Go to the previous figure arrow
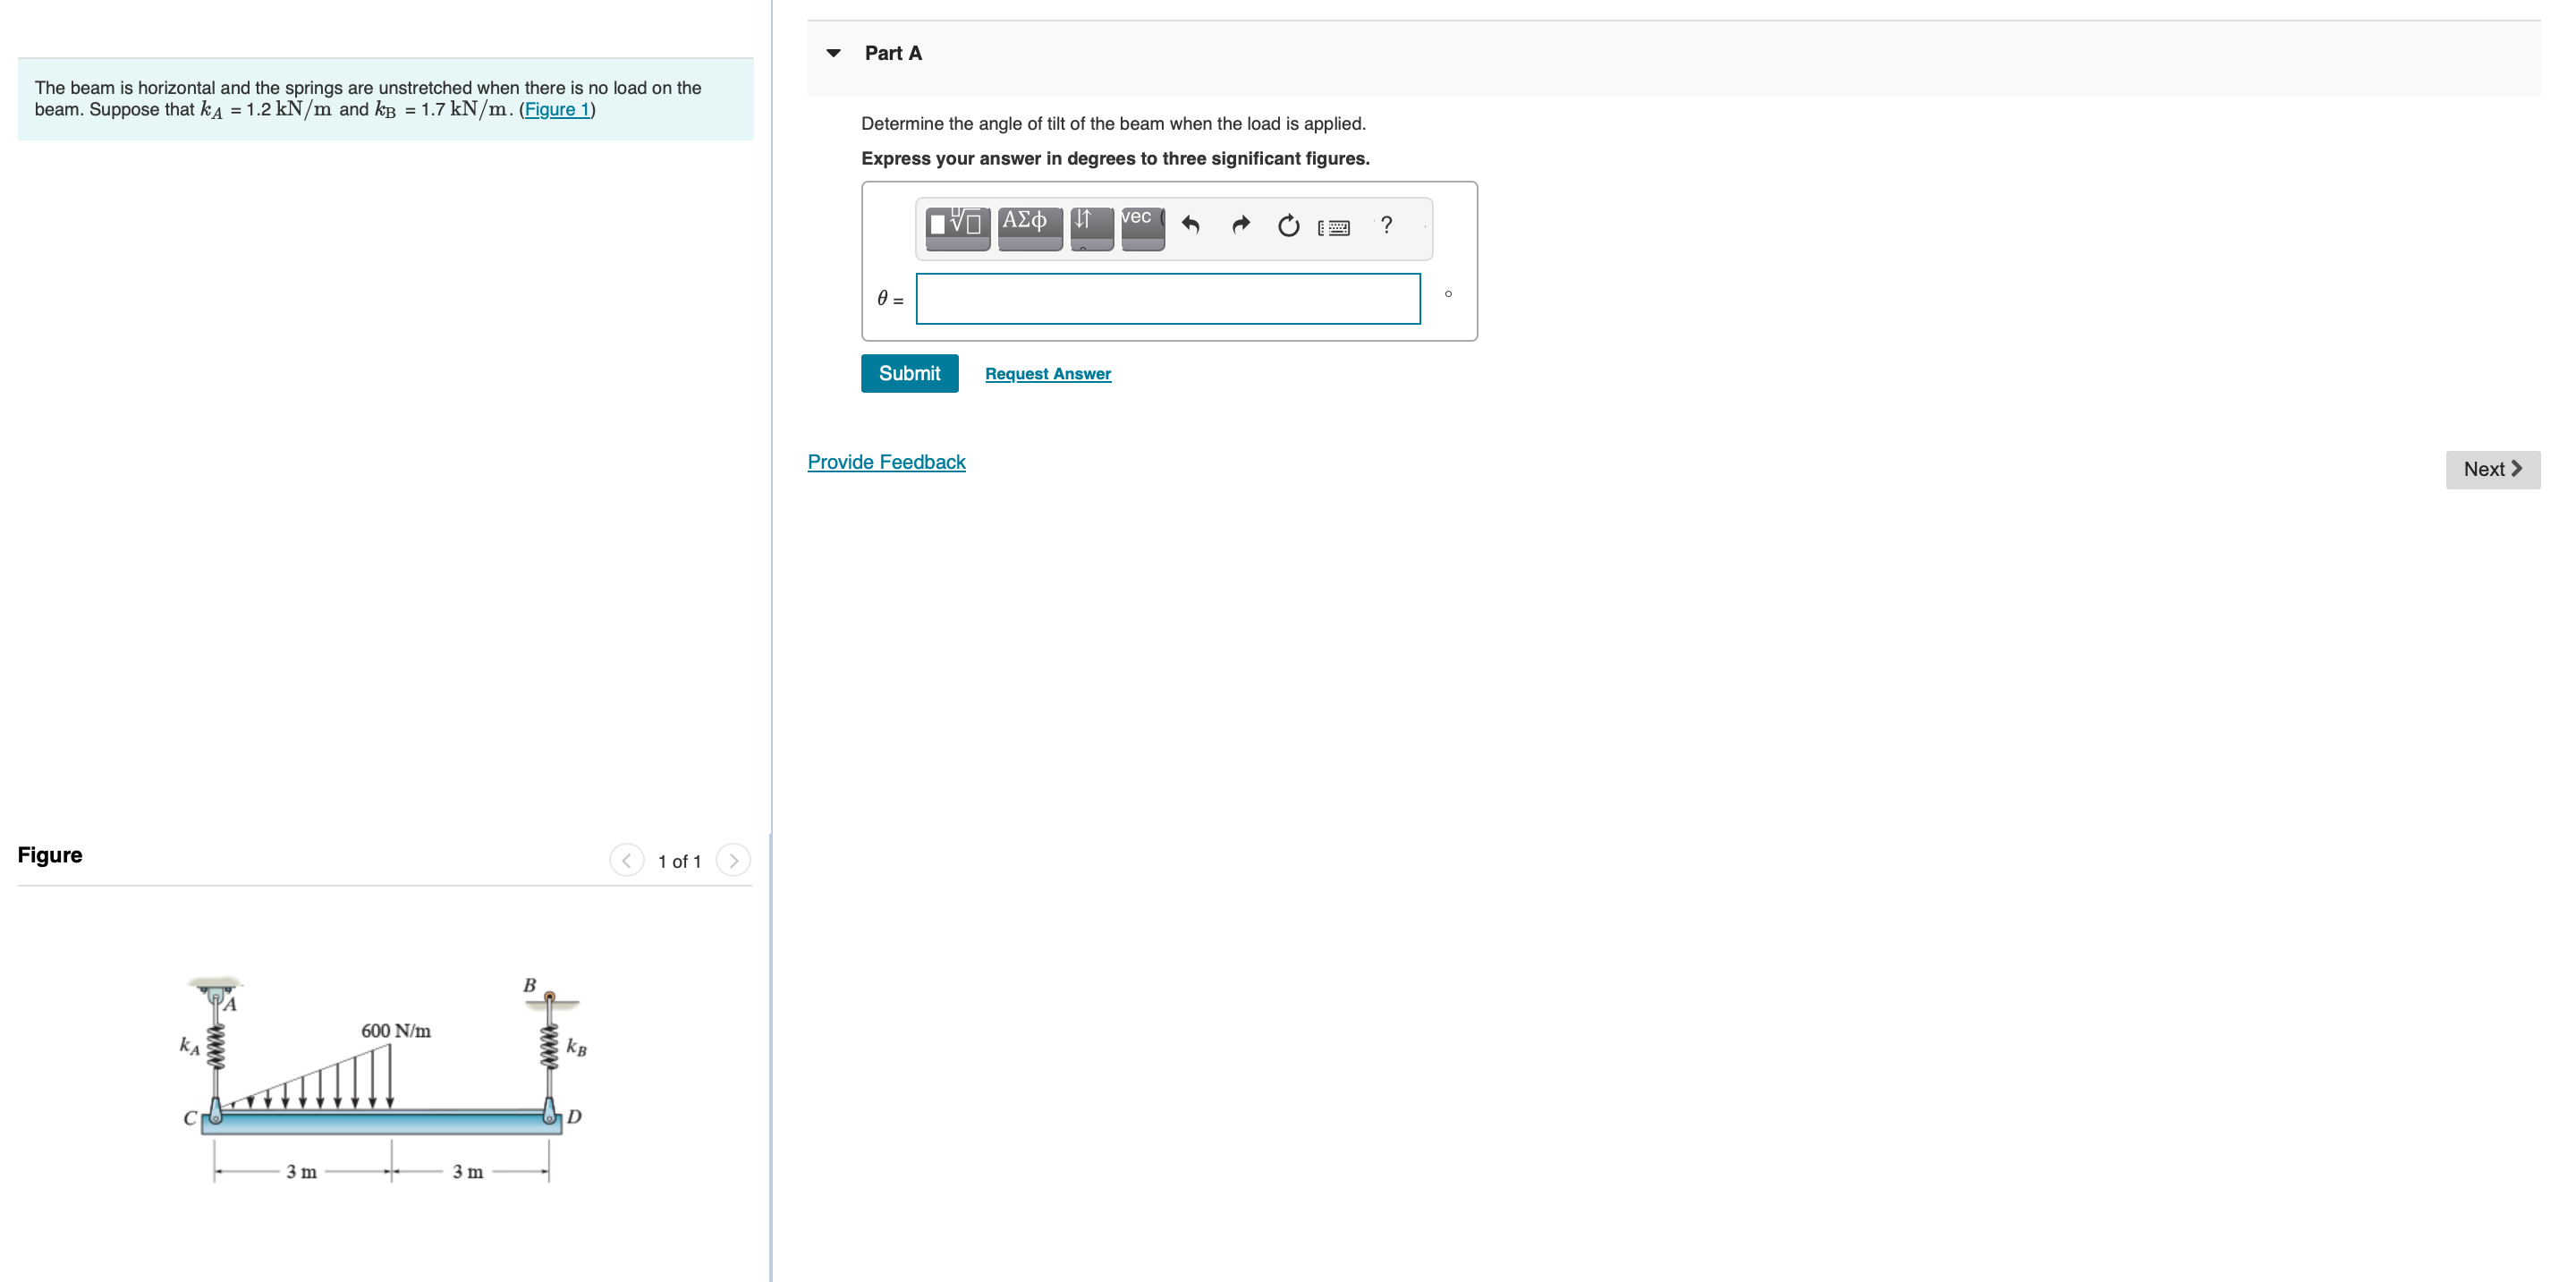This screenshot has height=1282, width=2576. [x=627, y=860]
